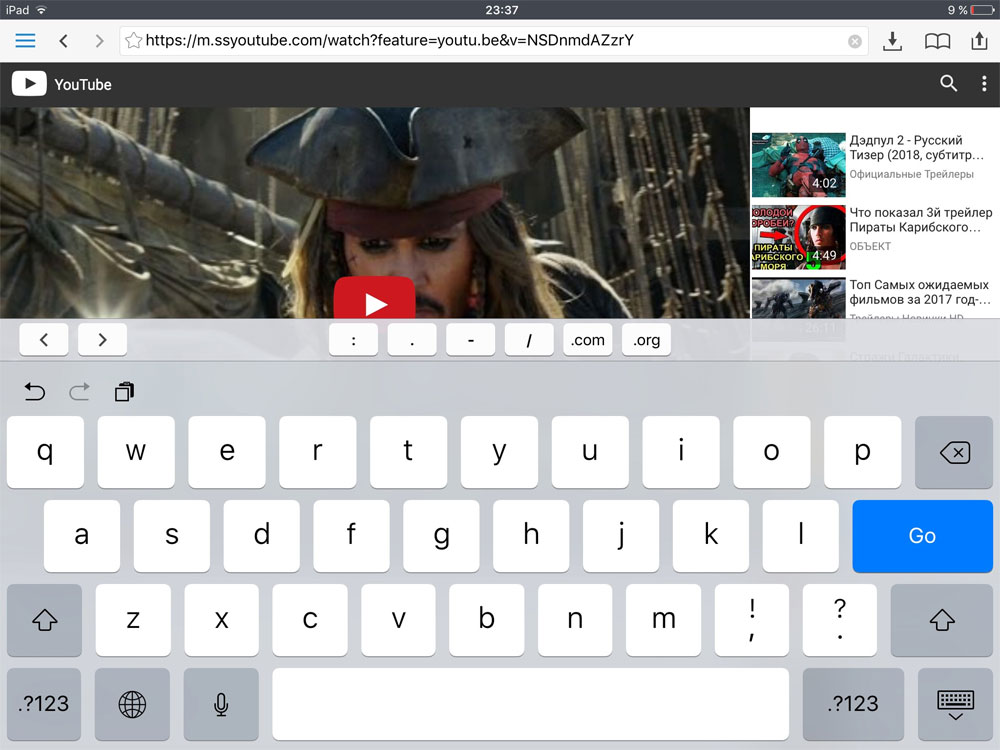Tap the question mark/period key
Viewport: 1000px width, 750px height.
(x=840, y=620)
